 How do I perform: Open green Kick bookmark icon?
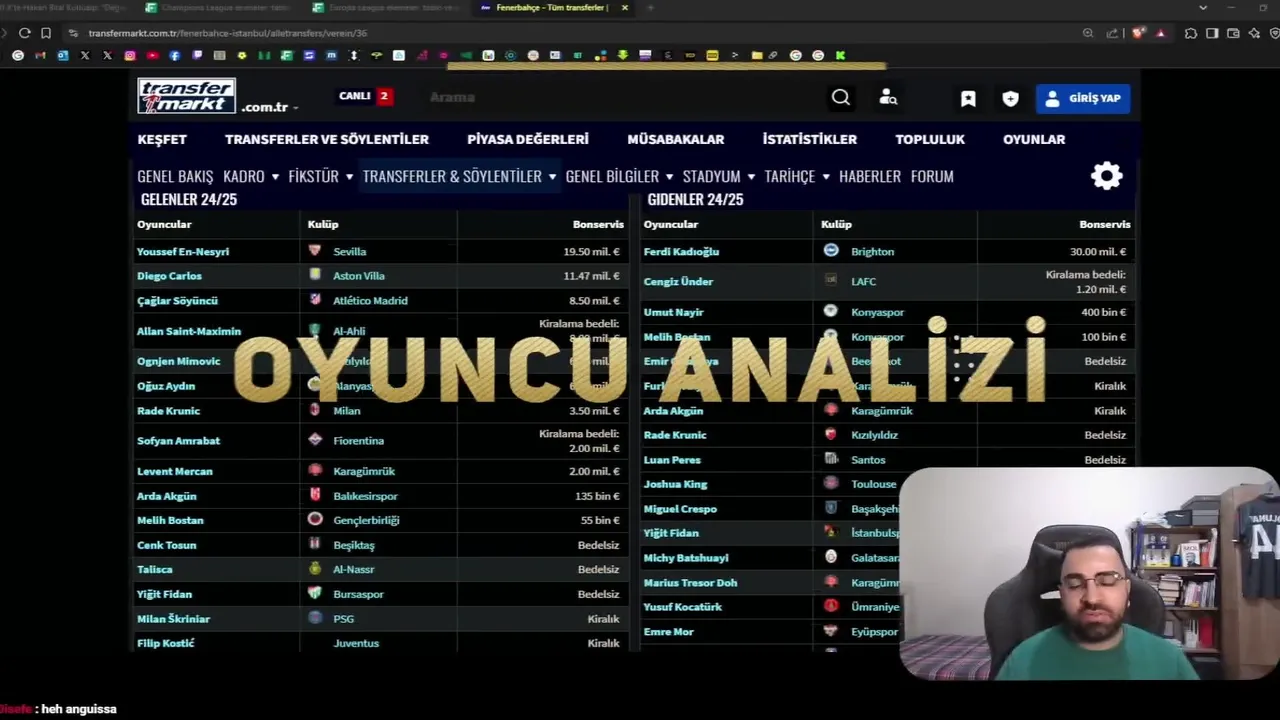click(x=840, y=56)
